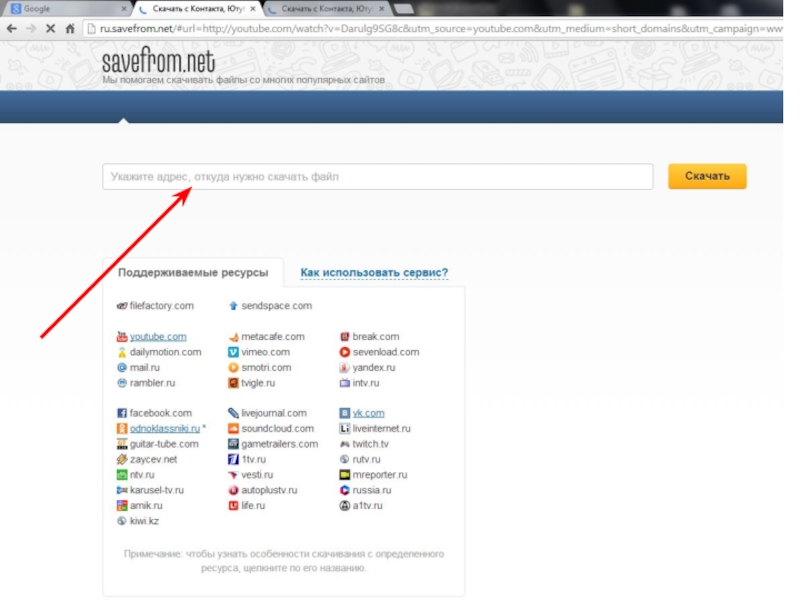Viewport: 800px width, 600px height.
Task: Click the metacafe.com icon
Action: (233, 337)
